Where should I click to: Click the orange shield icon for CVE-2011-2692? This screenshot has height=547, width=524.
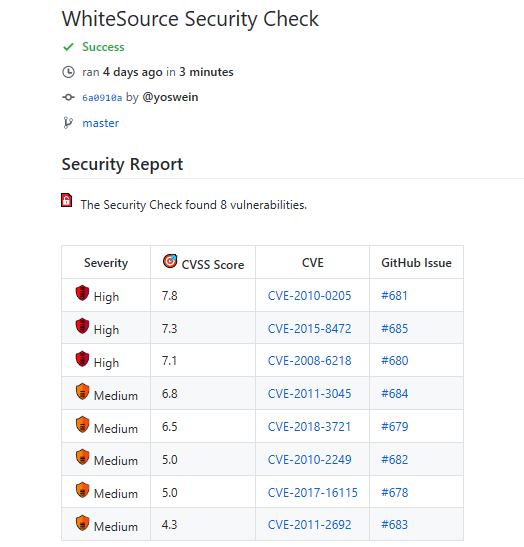click(82, 523)
